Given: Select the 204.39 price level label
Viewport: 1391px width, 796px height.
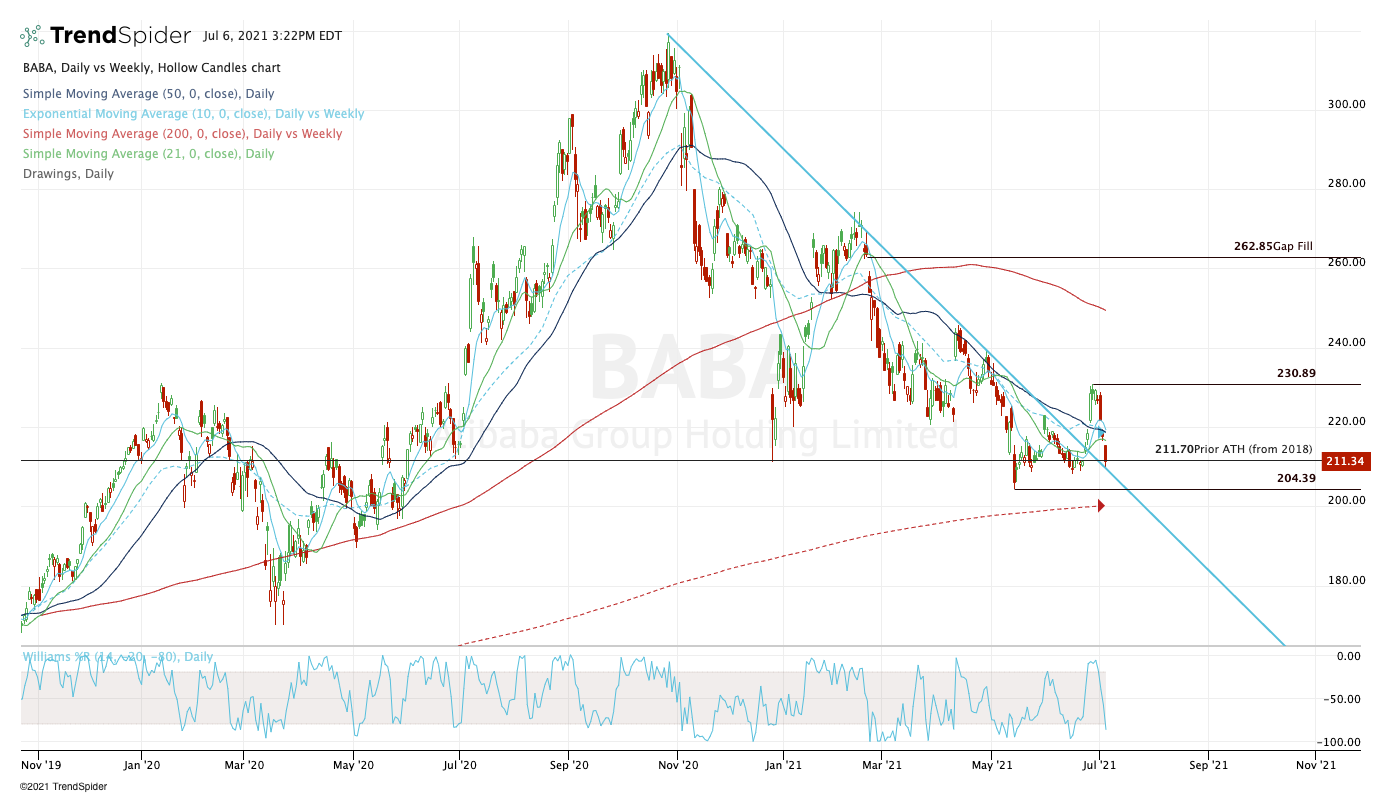Looking at the screenshot, I should tap(1294, 478).
